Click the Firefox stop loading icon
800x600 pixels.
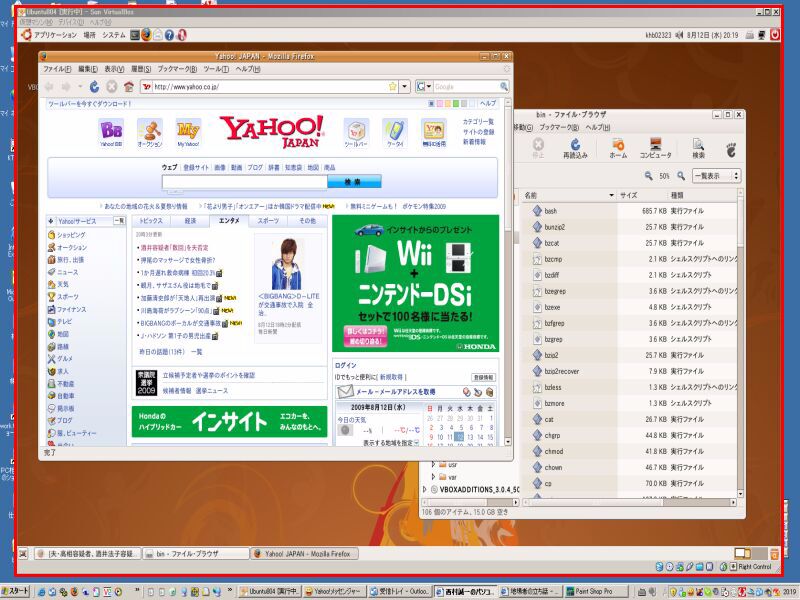point(112,87)
